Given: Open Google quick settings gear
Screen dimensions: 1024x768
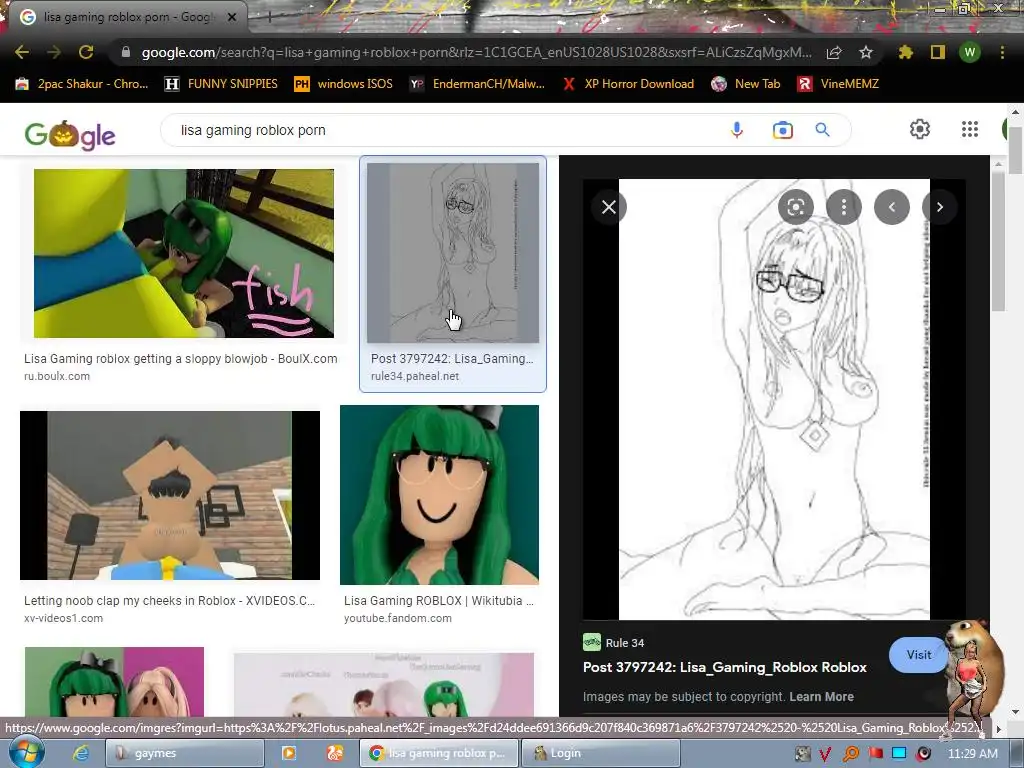Looking at the screenshot, I should click(920, 129).
